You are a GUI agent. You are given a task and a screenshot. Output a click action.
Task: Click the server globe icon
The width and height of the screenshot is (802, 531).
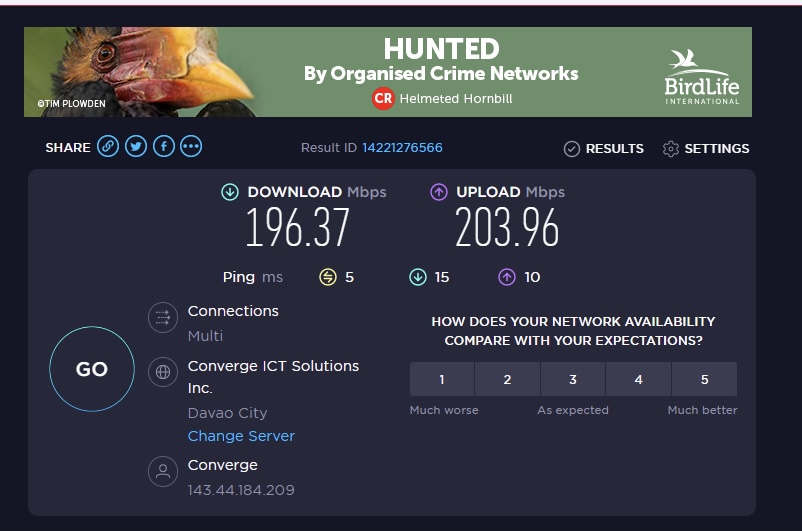(x=163, y=372)
